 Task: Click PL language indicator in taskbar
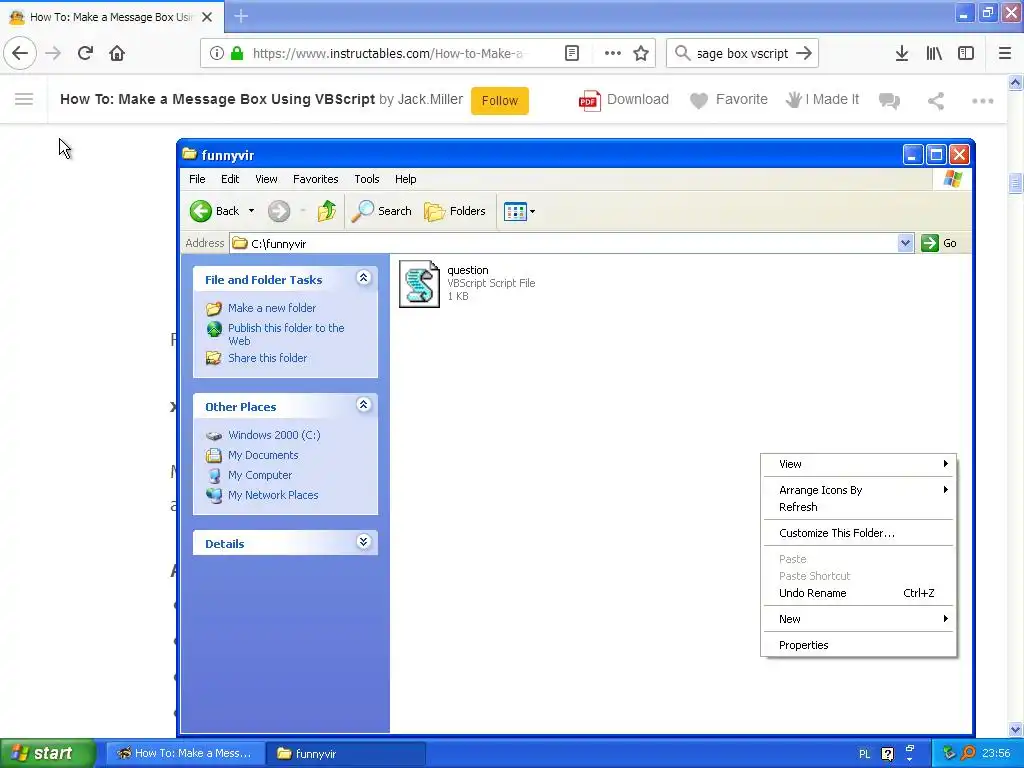tap(865, 754)
